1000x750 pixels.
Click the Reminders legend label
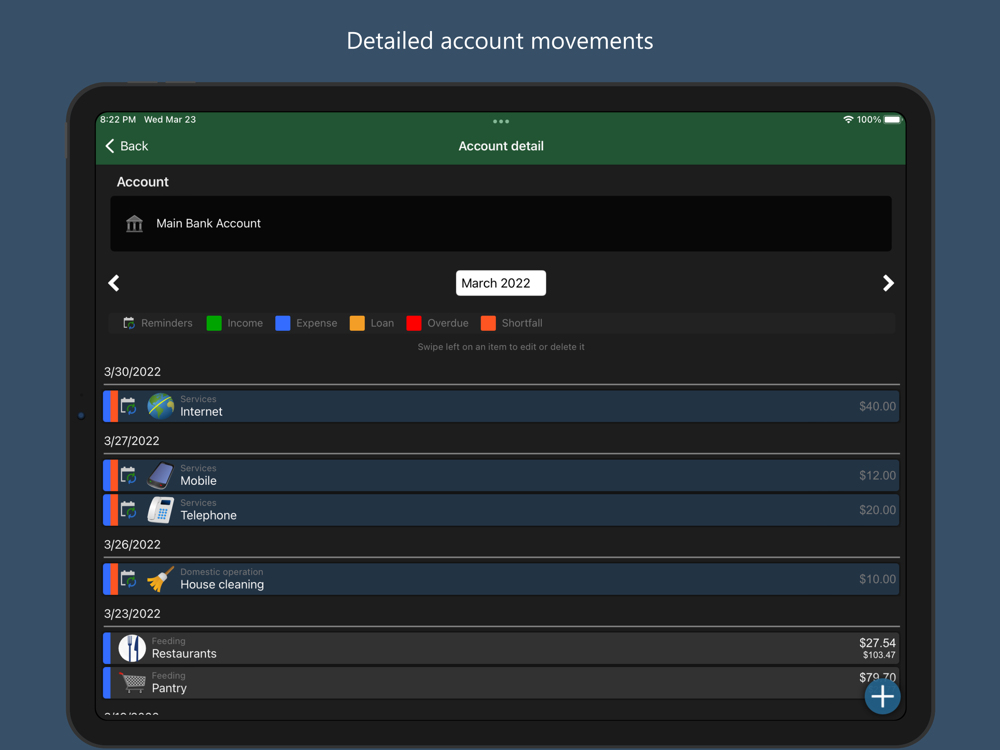pos(166,323)
